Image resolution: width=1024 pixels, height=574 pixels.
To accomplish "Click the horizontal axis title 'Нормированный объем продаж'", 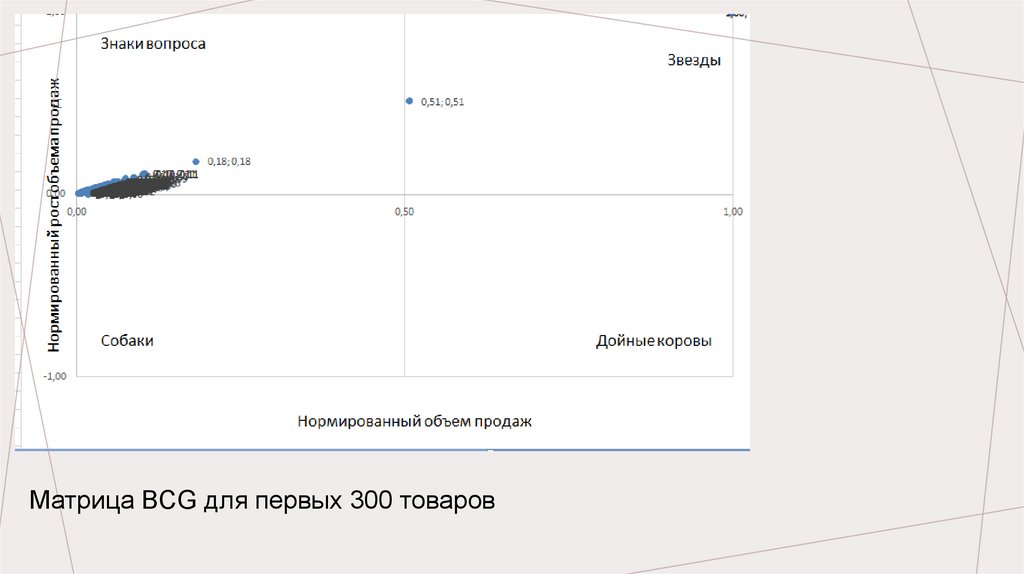I will (415, 421).
